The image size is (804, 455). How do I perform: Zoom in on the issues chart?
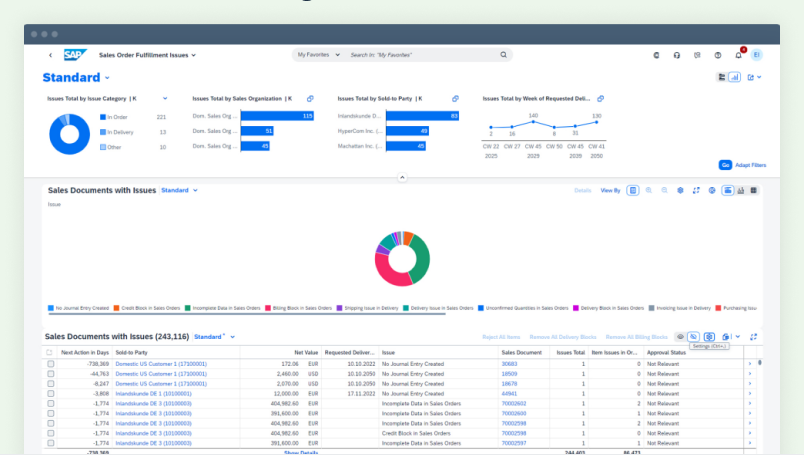pyautogui.click(x=648, y=190)
